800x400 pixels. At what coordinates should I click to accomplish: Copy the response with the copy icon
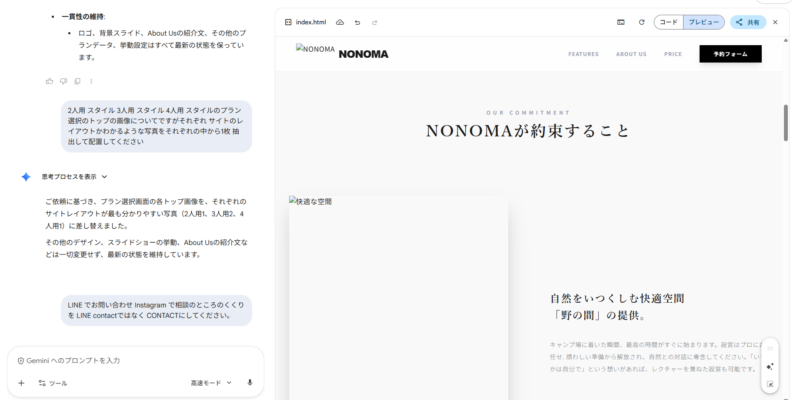(77, 81)
